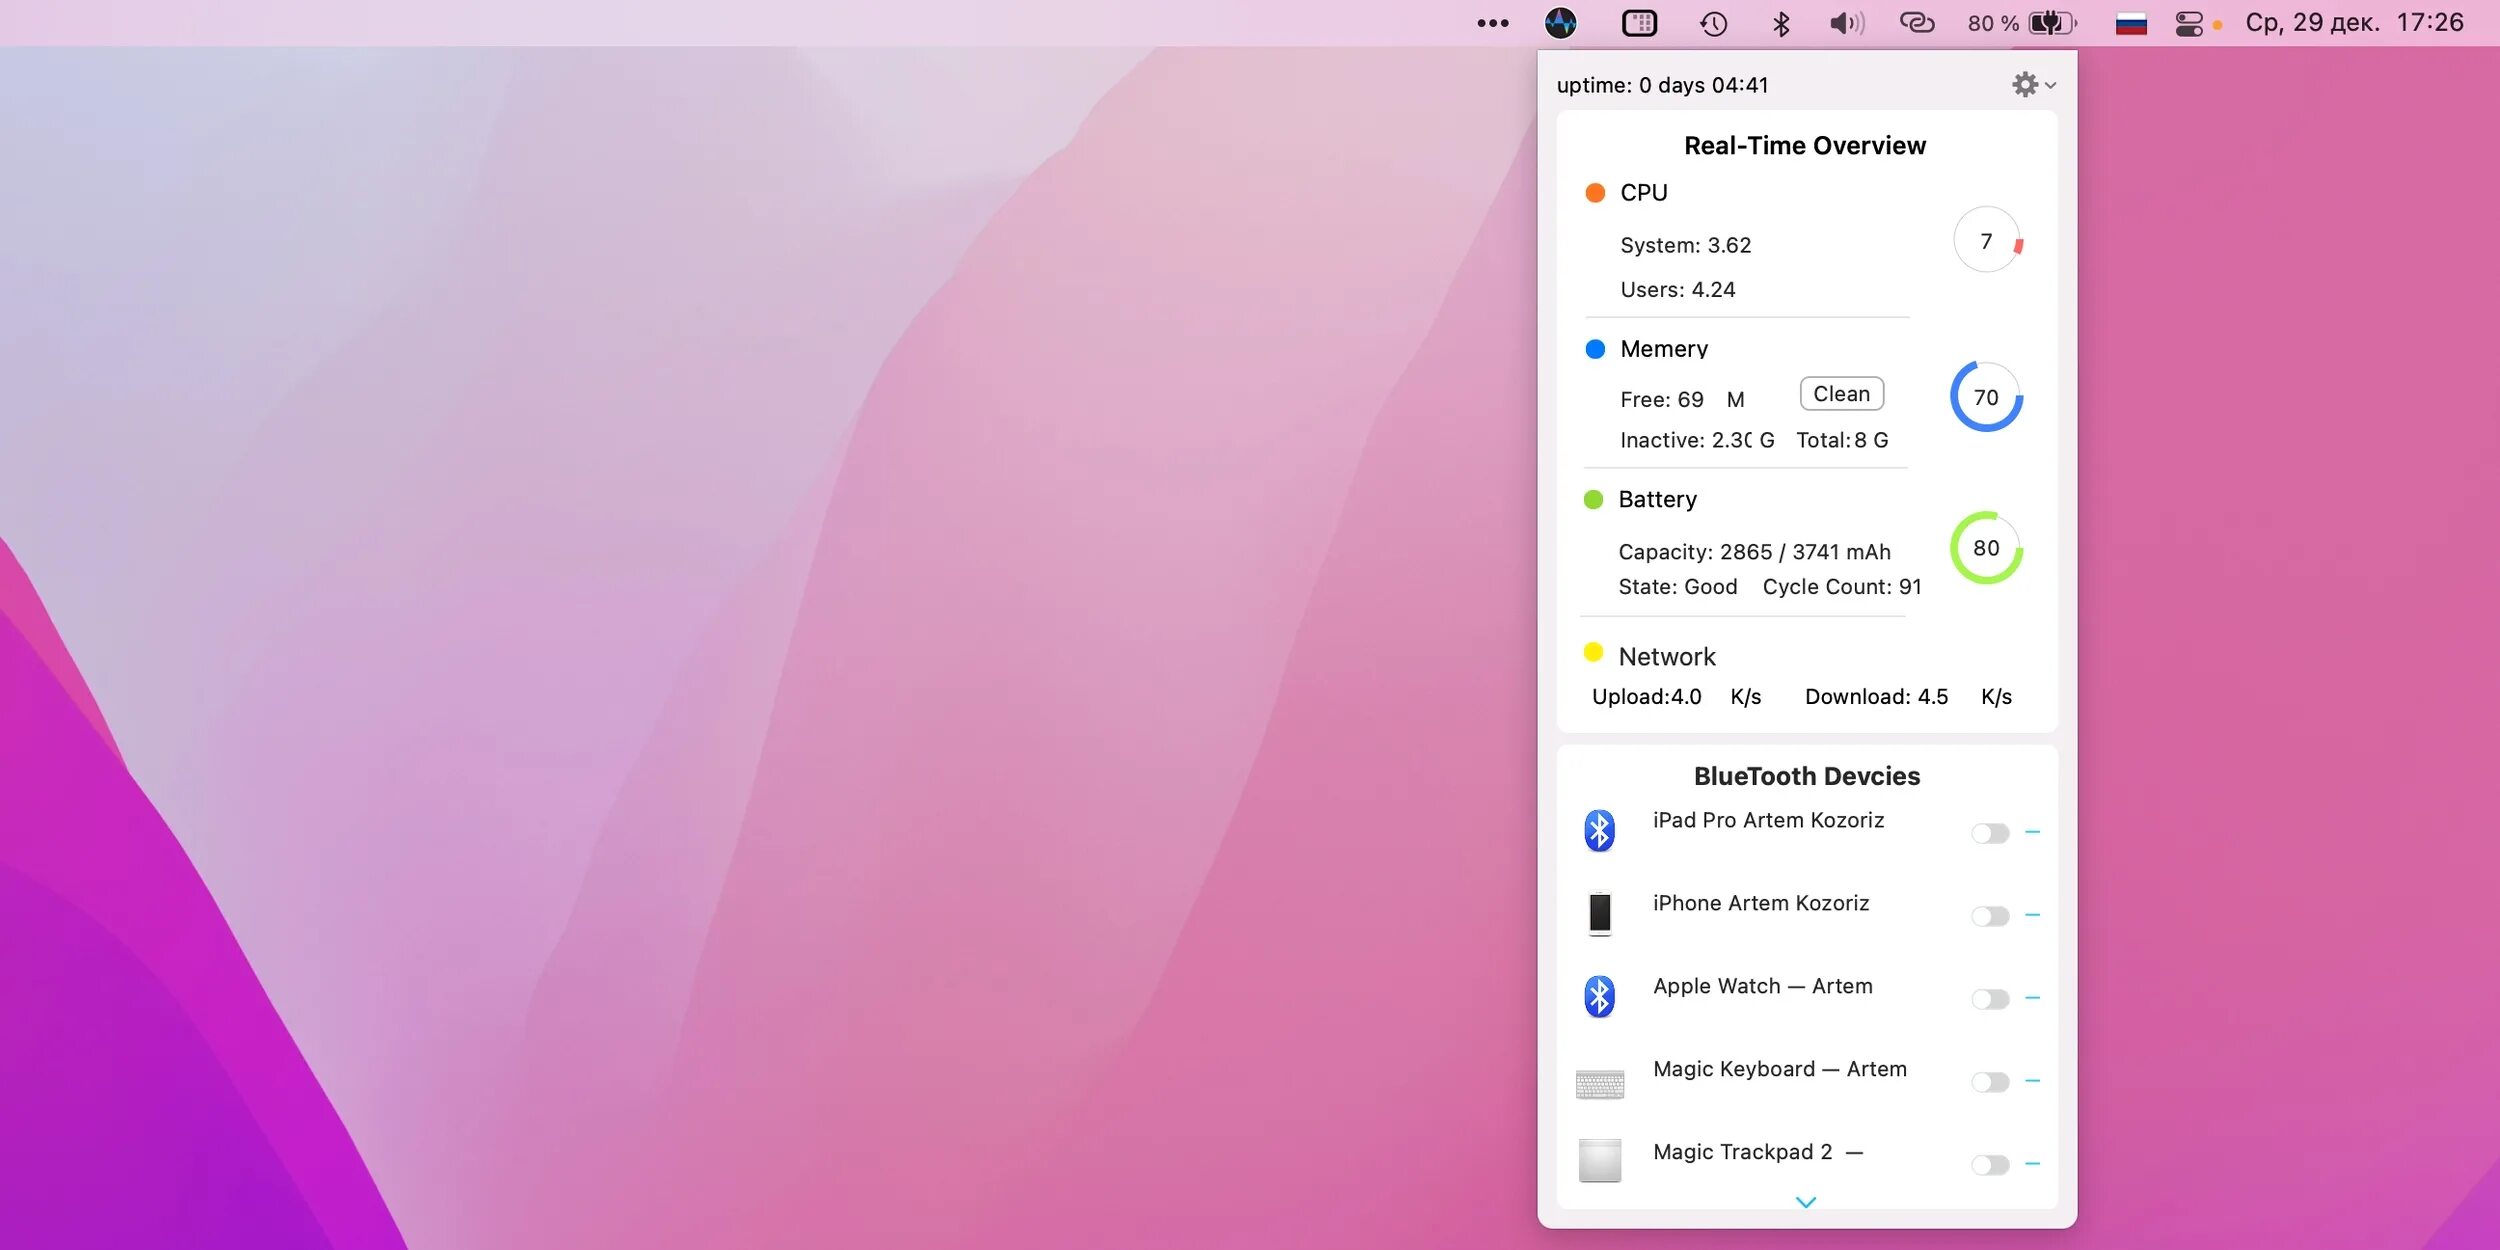Image resolution: width=2500 pixels, height=1250 pixels.
Task: Open the Time Machine menu bar icon
Action: coord(1713,23)
